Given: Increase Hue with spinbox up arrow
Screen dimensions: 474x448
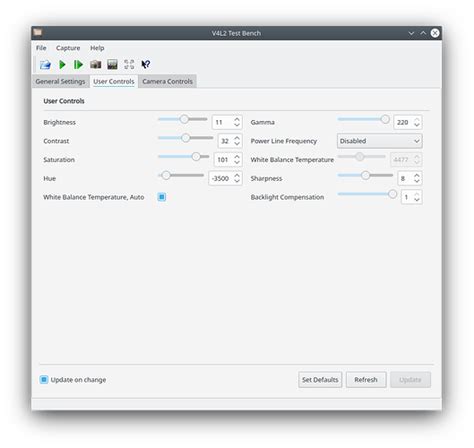Looking at the screenshot, I should click(x=237, y=175).
